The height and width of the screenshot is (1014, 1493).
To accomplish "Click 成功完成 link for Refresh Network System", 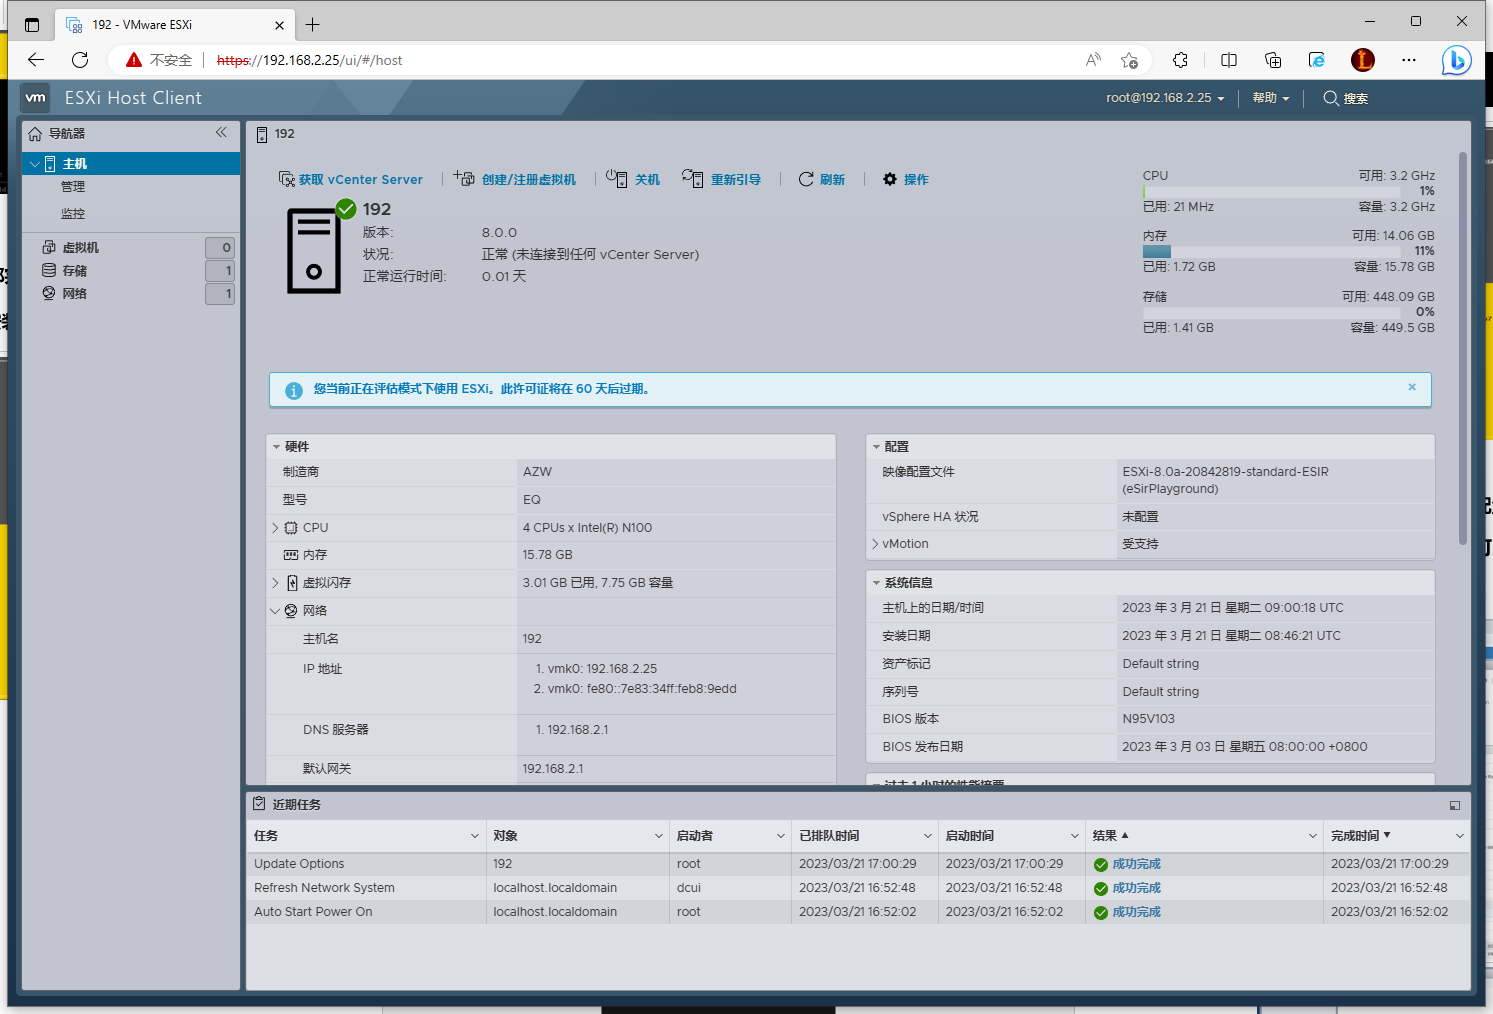I will [x=1136, y=888].
